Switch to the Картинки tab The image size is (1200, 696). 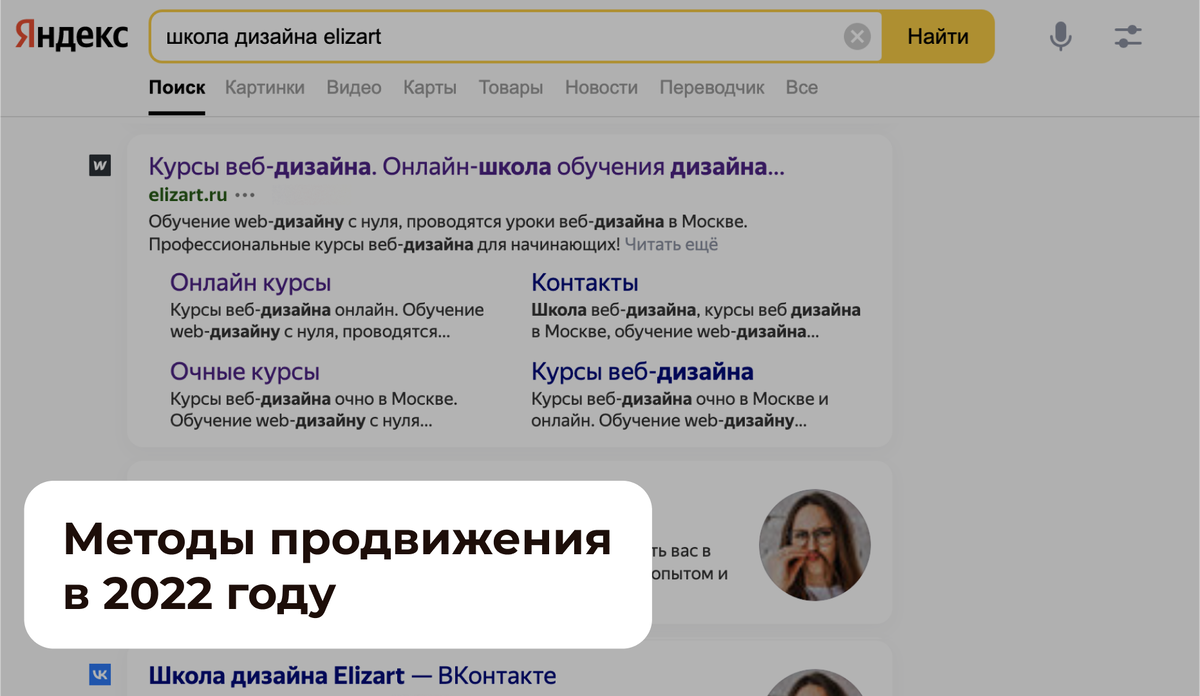[265, 88]
